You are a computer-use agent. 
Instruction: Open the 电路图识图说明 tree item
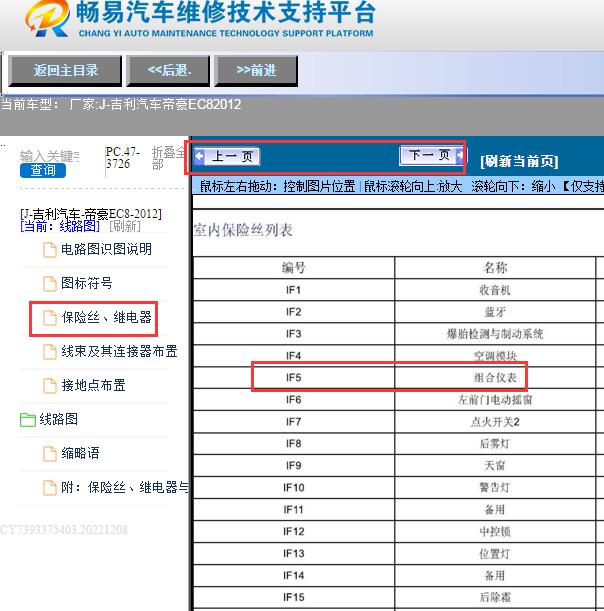[x=106, y=249]
